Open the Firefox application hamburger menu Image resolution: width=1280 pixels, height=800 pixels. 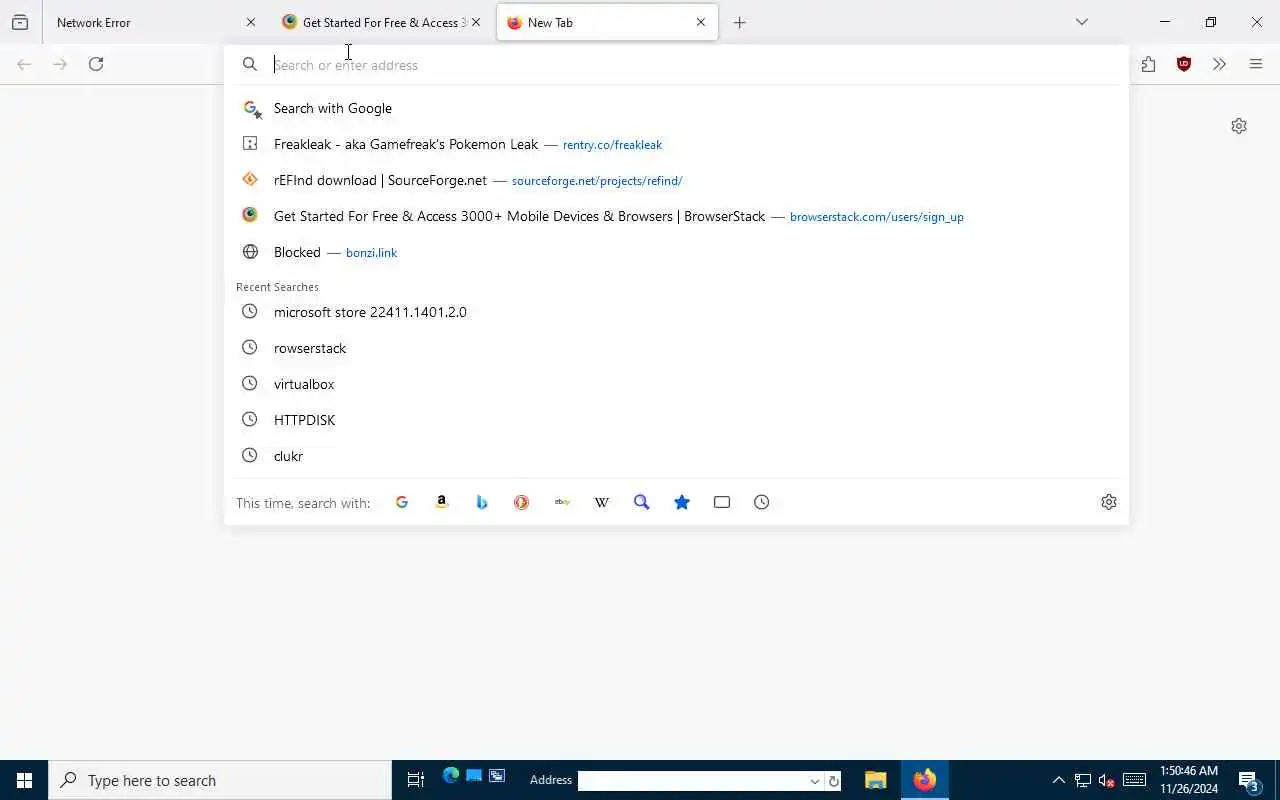pos(1256,64)
